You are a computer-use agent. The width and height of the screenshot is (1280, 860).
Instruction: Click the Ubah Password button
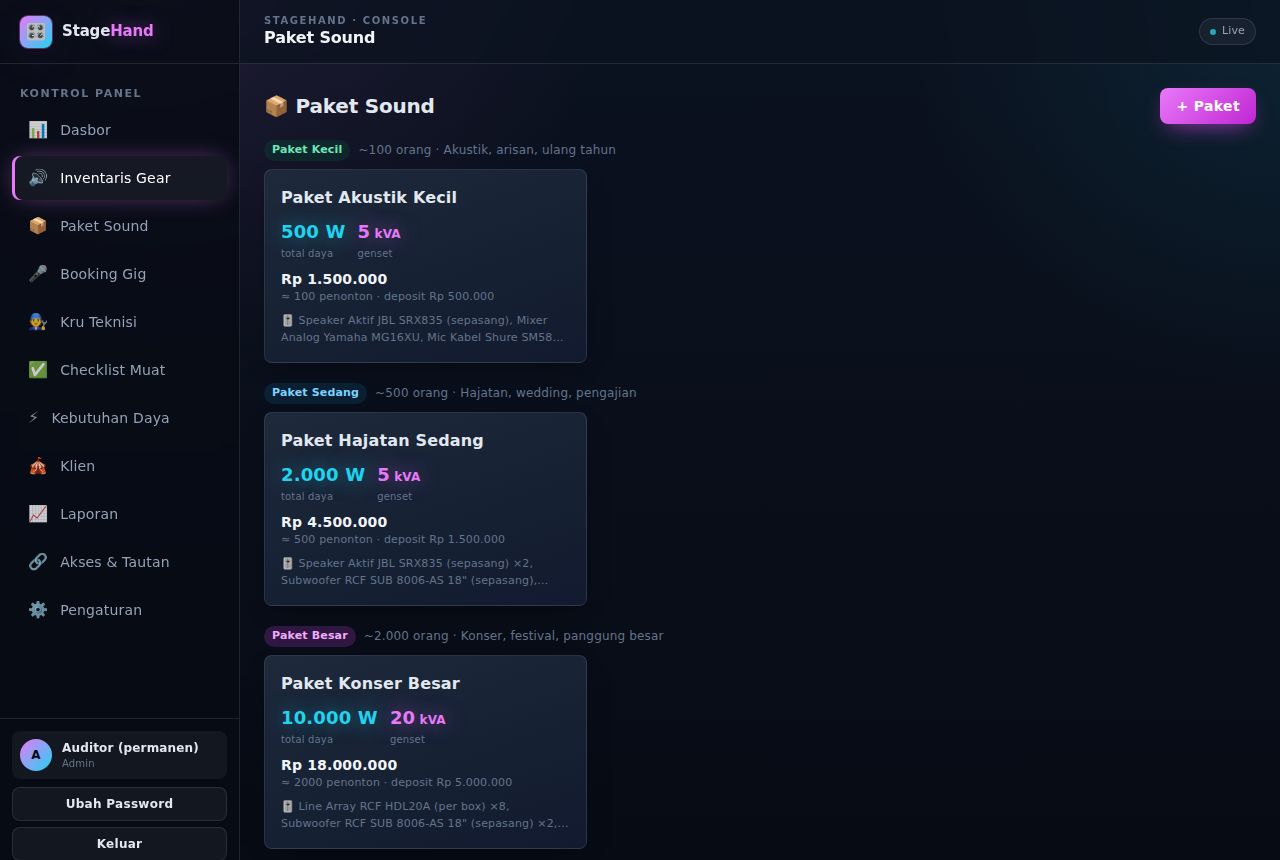pyautogui.click(x=119, y=804)
